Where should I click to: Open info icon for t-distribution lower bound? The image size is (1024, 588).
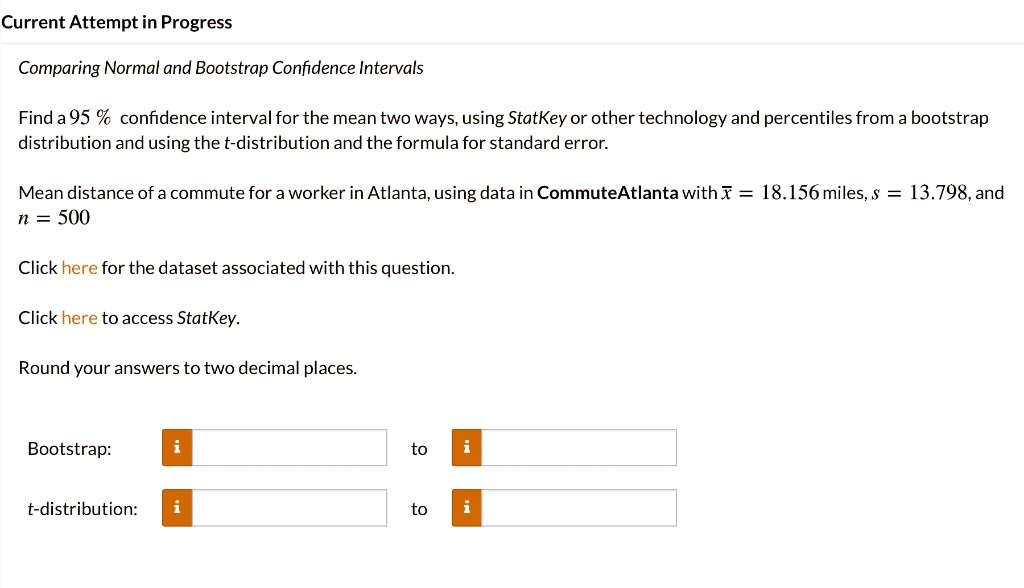point(176,508)
